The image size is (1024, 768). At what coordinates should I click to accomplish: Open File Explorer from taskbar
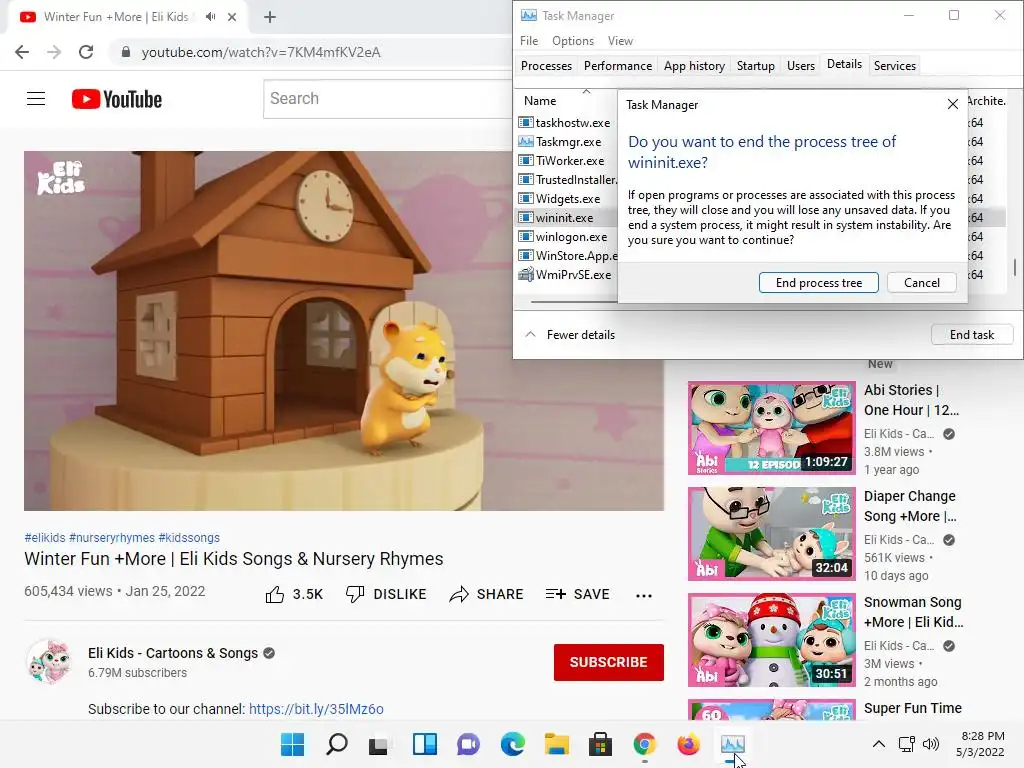[x=556, y=744]
